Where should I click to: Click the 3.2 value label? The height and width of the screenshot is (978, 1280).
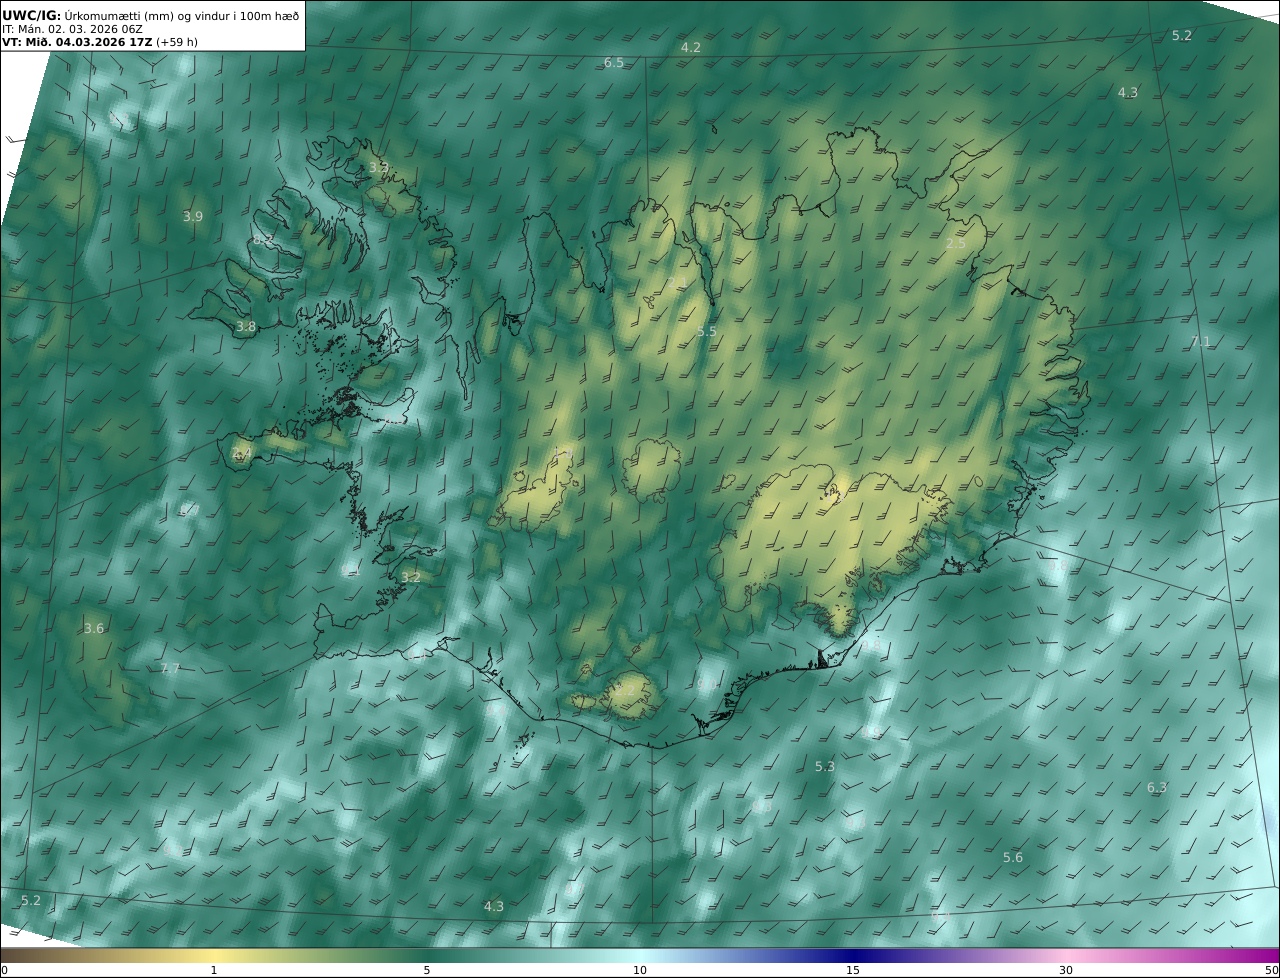[x=411, y=578]
